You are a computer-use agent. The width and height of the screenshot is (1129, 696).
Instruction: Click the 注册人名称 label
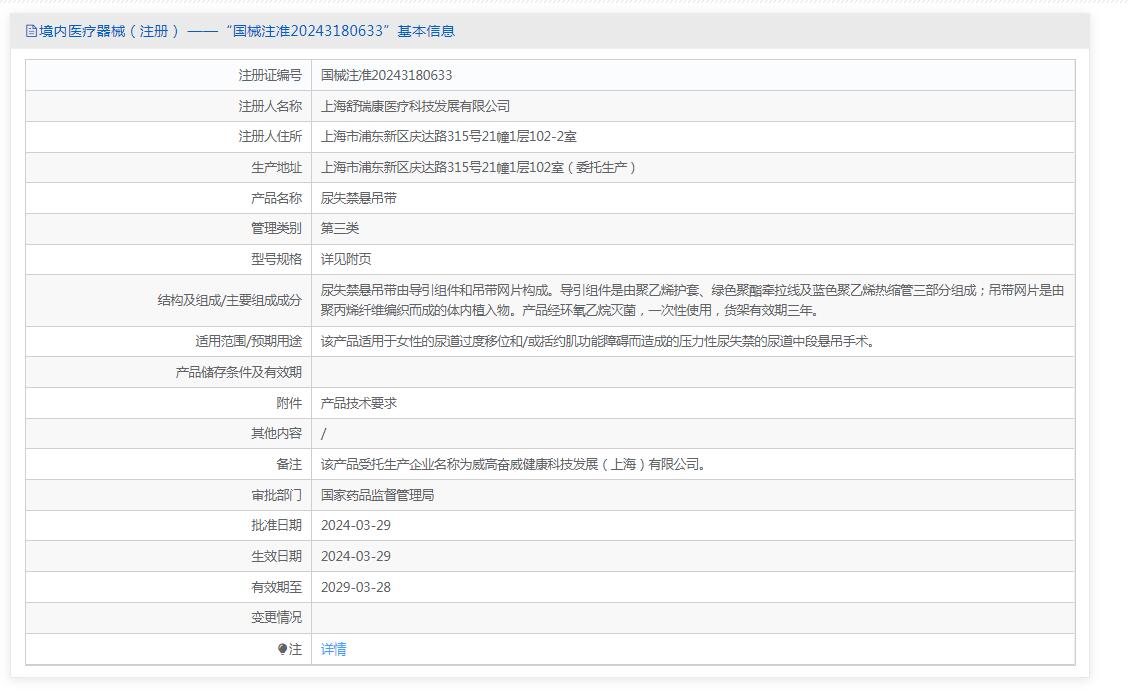click(x=270, y=107)
